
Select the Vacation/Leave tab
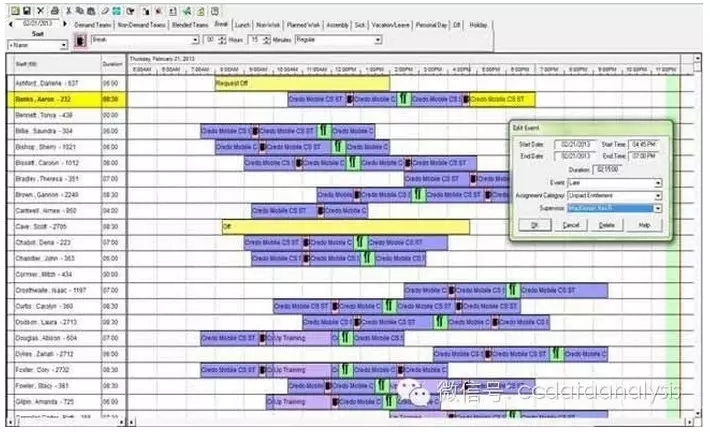coord(390,25)
